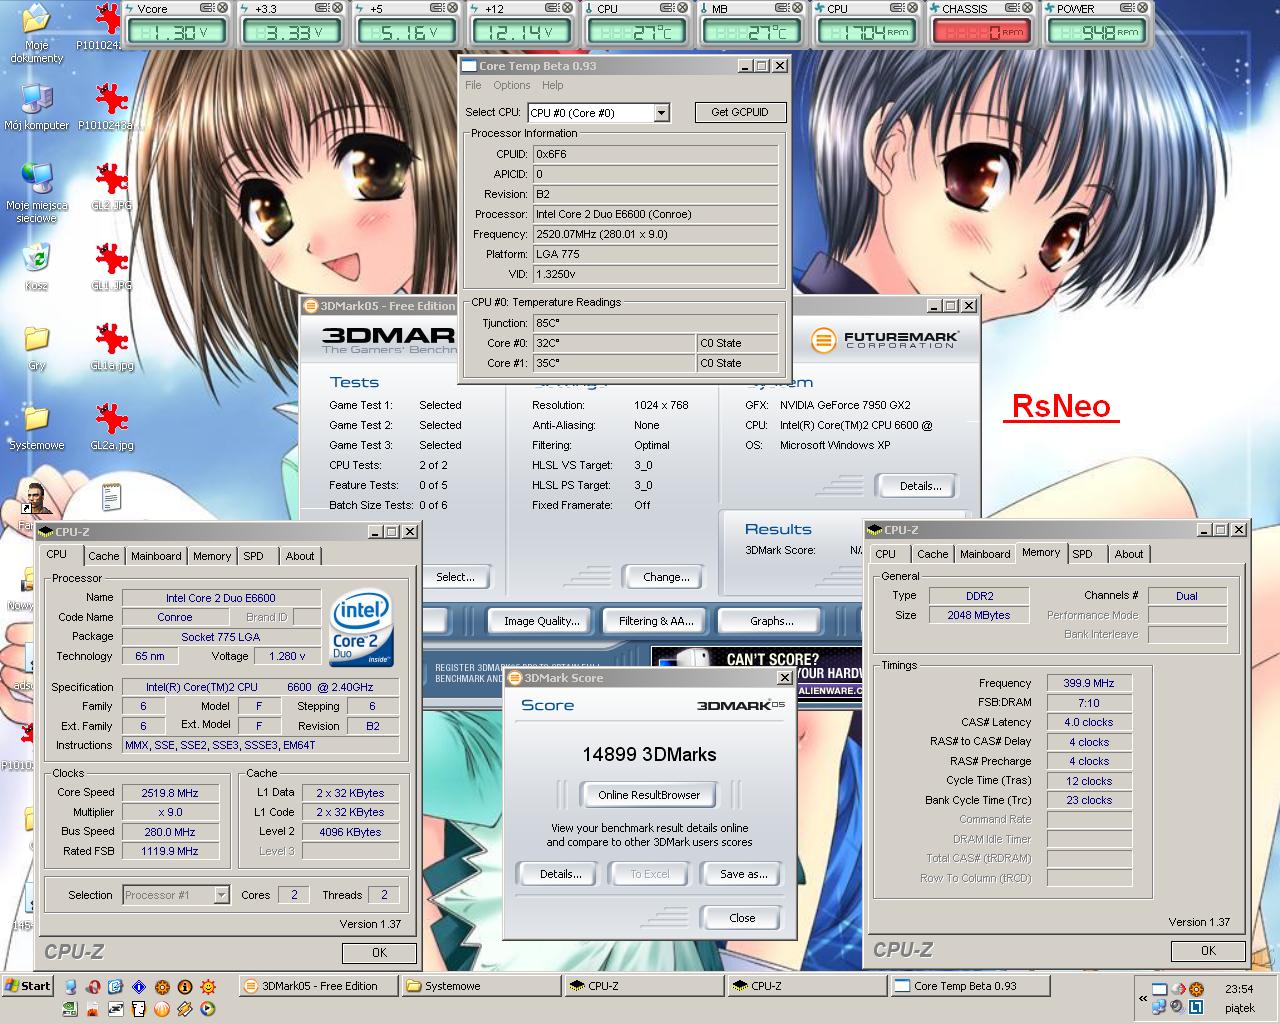Launch Windows Media Player quick launch icon
This screenshot has height=1024, width=1280.
point(208,1008)
